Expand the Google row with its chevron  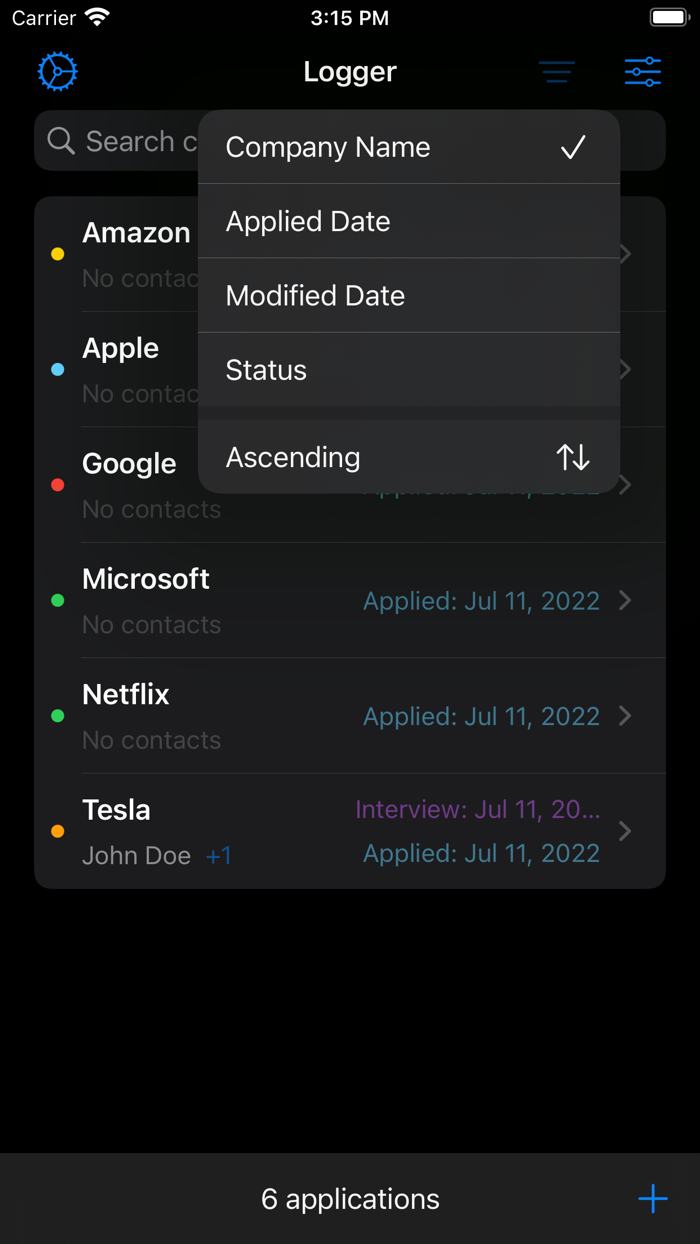625,485
